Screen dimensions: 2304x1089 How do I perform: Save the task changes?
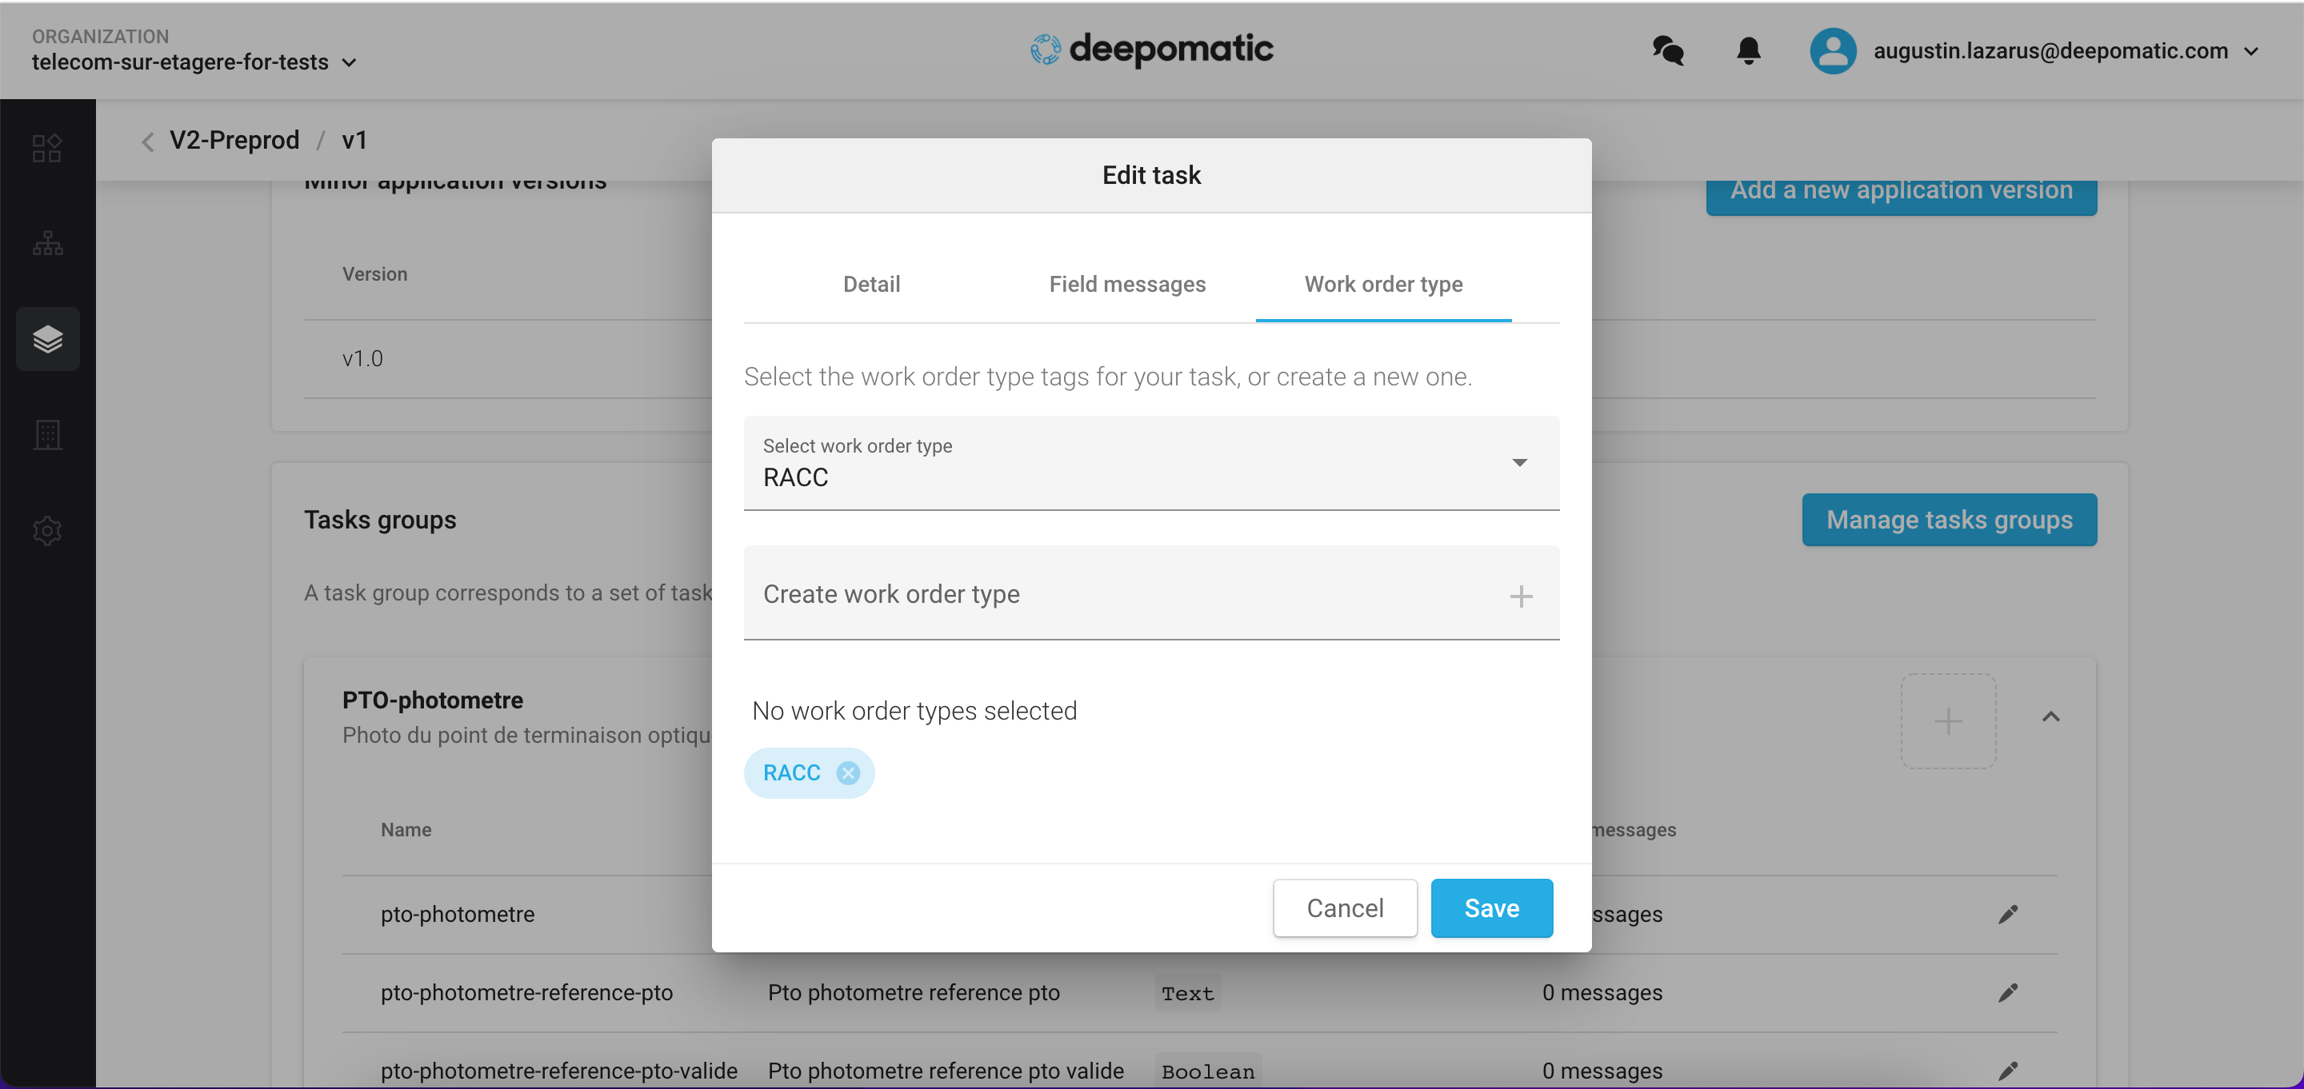(x=1491, y=908)
